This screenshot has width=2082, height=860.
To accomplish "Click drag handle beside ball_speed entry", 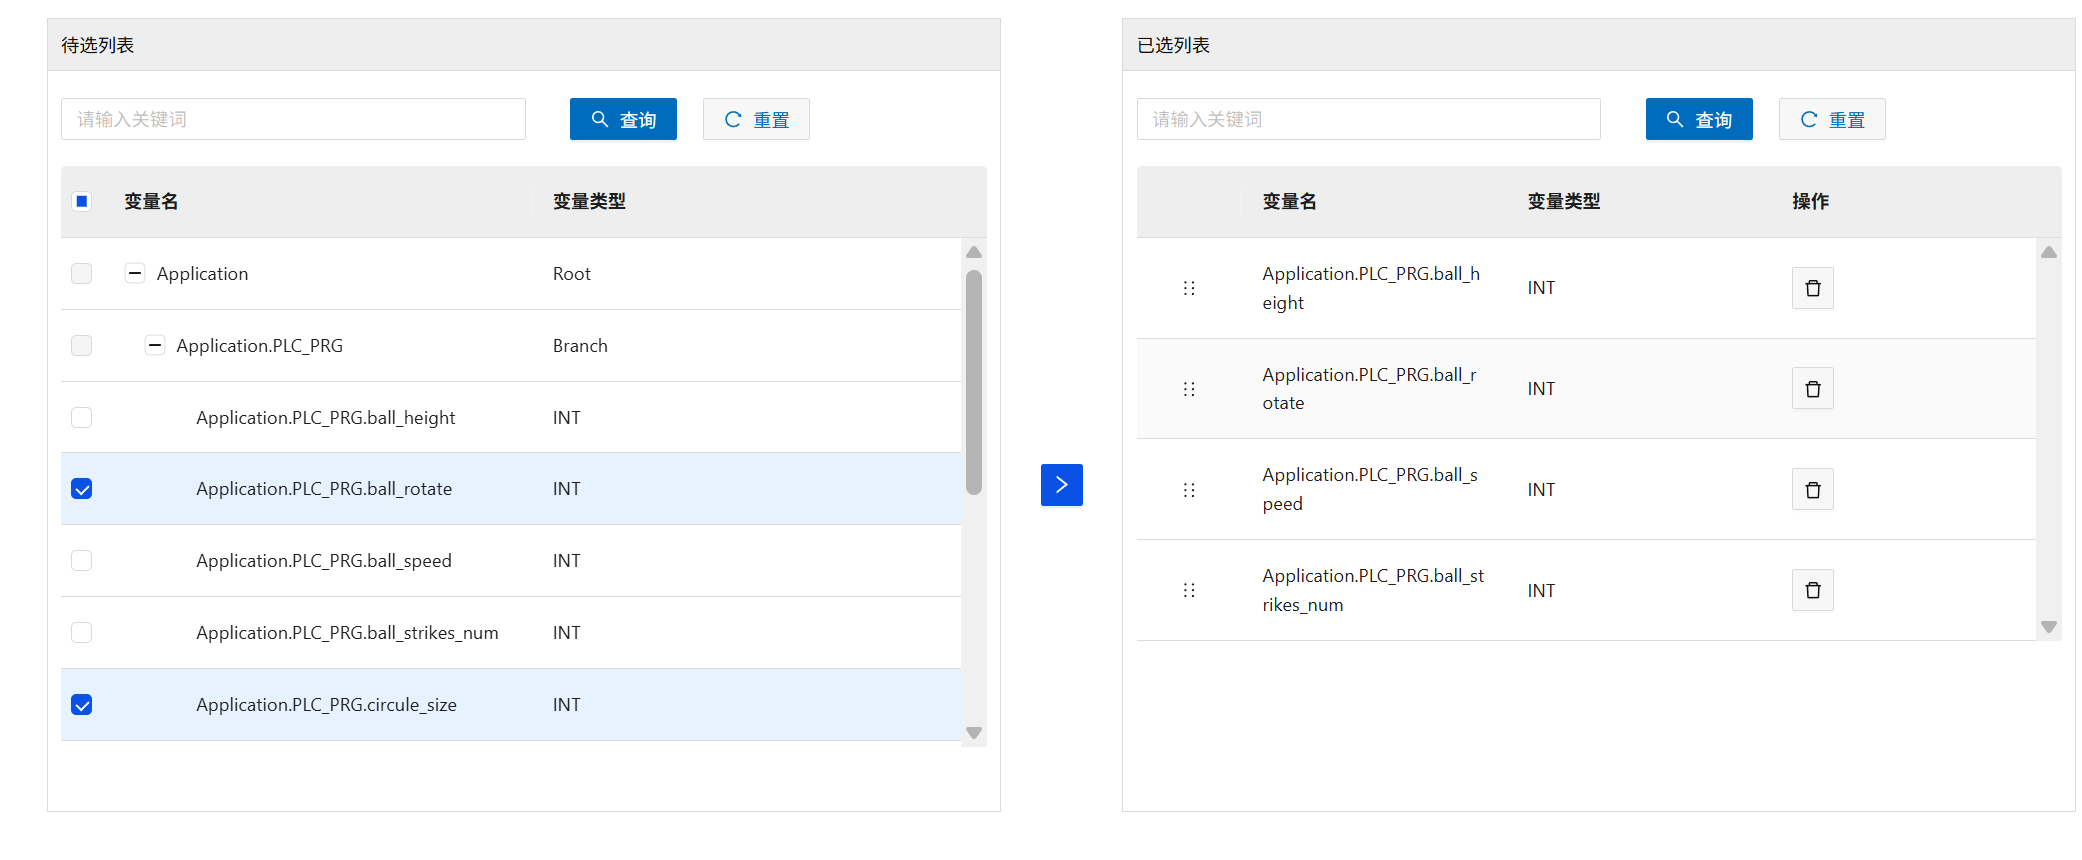I will [1189, 490].
